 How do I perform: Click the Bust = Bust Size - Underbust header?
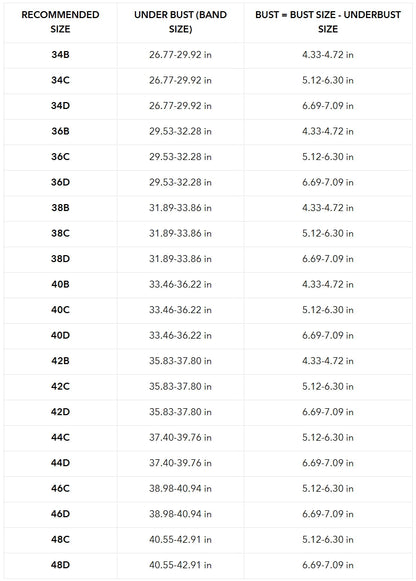pos(328,22)
